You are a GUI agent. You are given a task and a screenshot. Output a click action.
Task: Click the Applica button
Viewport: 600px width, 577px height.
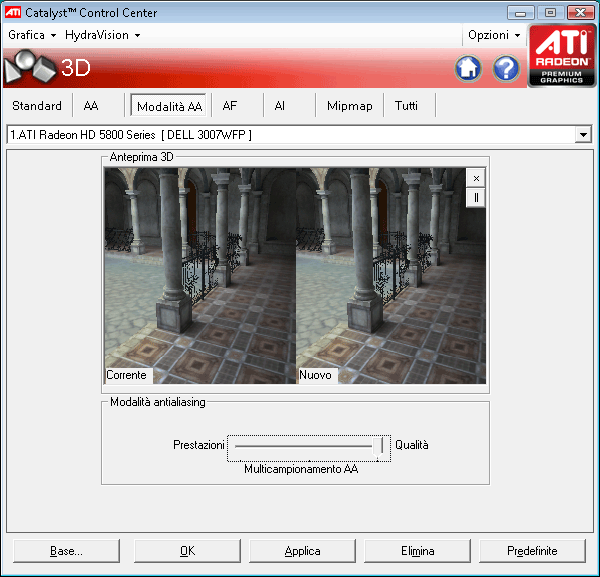302,551
